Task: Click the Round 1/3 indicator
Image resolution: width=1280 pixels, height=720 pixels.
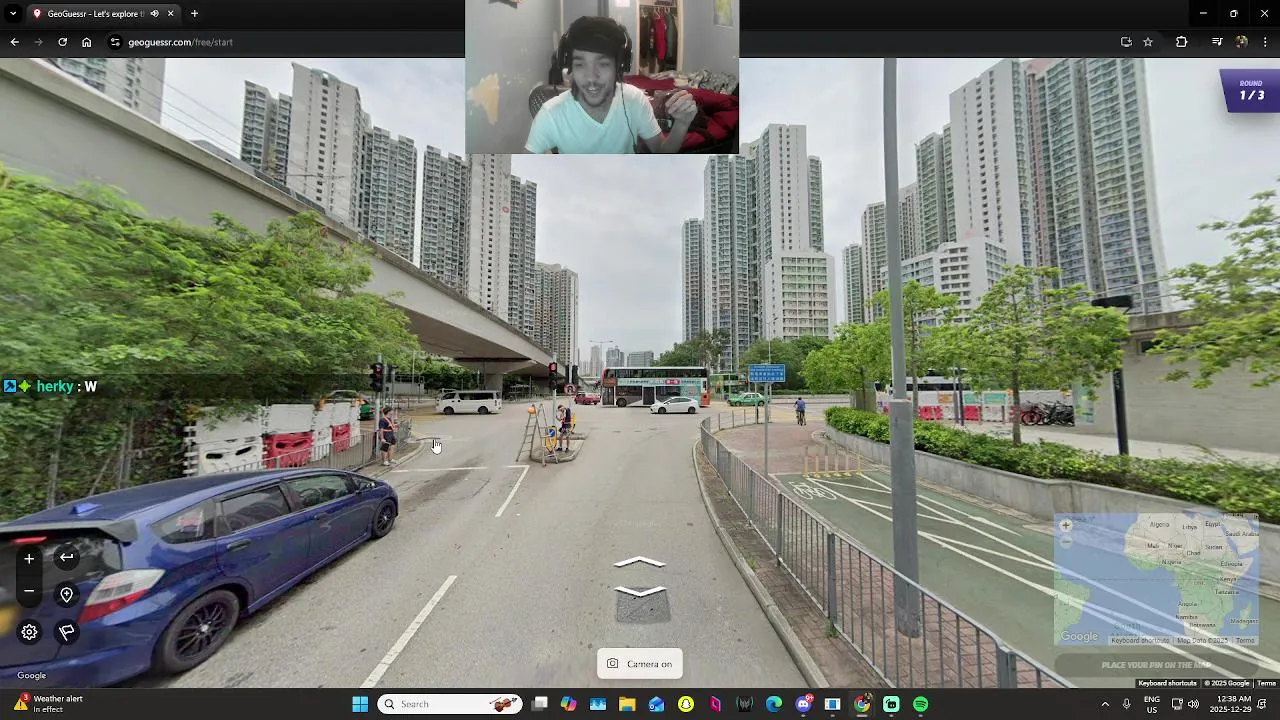Action: point(1251,91)
